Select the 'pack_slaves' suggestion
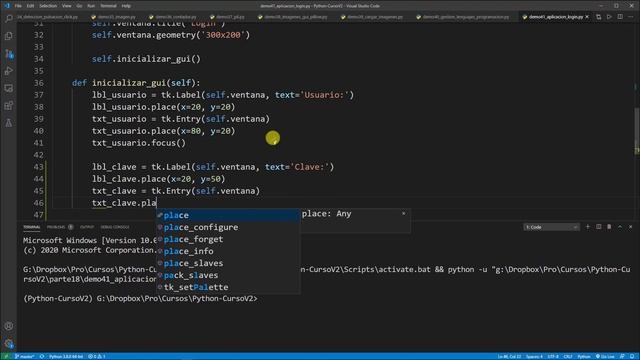Viewport: 640px width, 360px height. [x=228, y=275]
